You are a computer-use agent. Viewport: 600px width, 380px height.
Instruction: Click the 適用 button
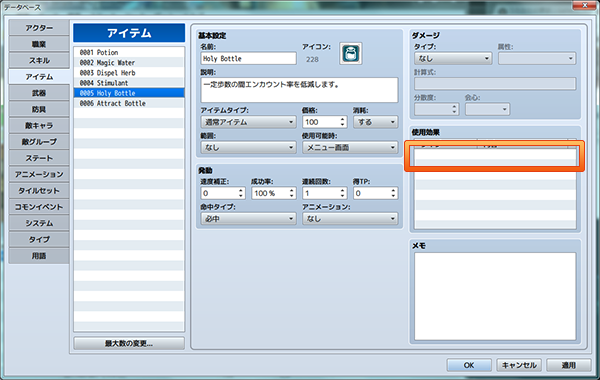point(569,365)
